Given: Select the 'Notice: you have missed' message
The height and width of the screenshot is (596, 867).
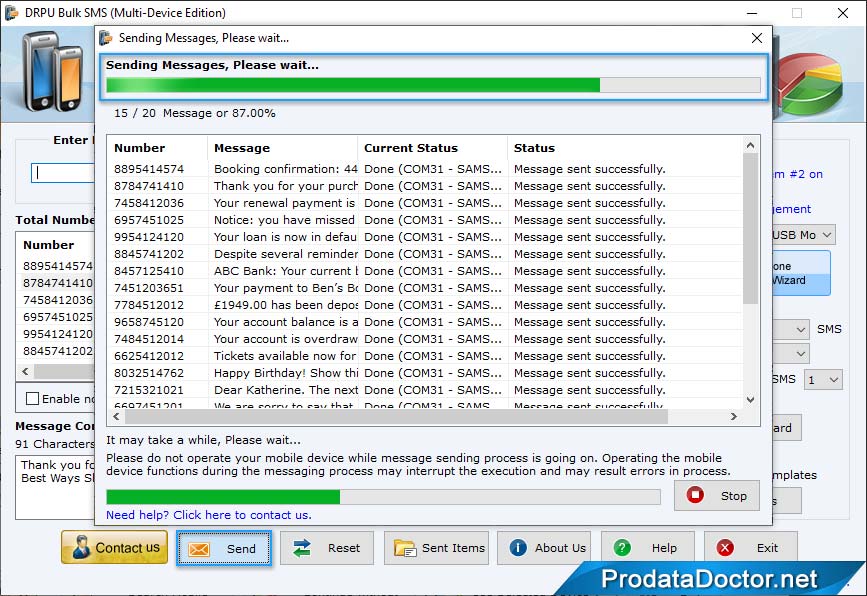Looking at the screenshot, I should point(284,220).
